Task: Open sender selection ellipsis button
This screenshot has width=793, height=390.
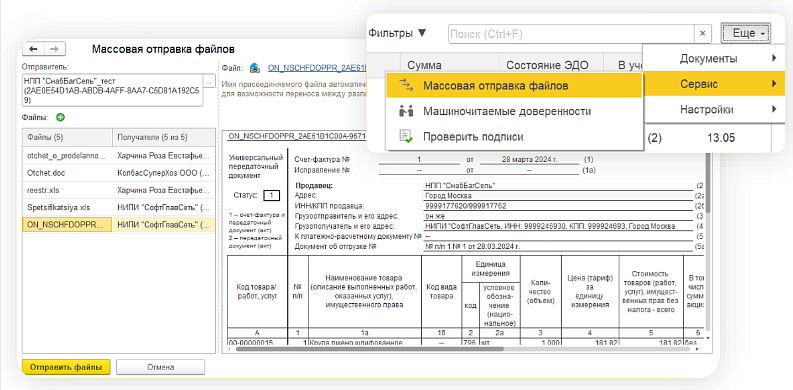Action: coord(209,81)
